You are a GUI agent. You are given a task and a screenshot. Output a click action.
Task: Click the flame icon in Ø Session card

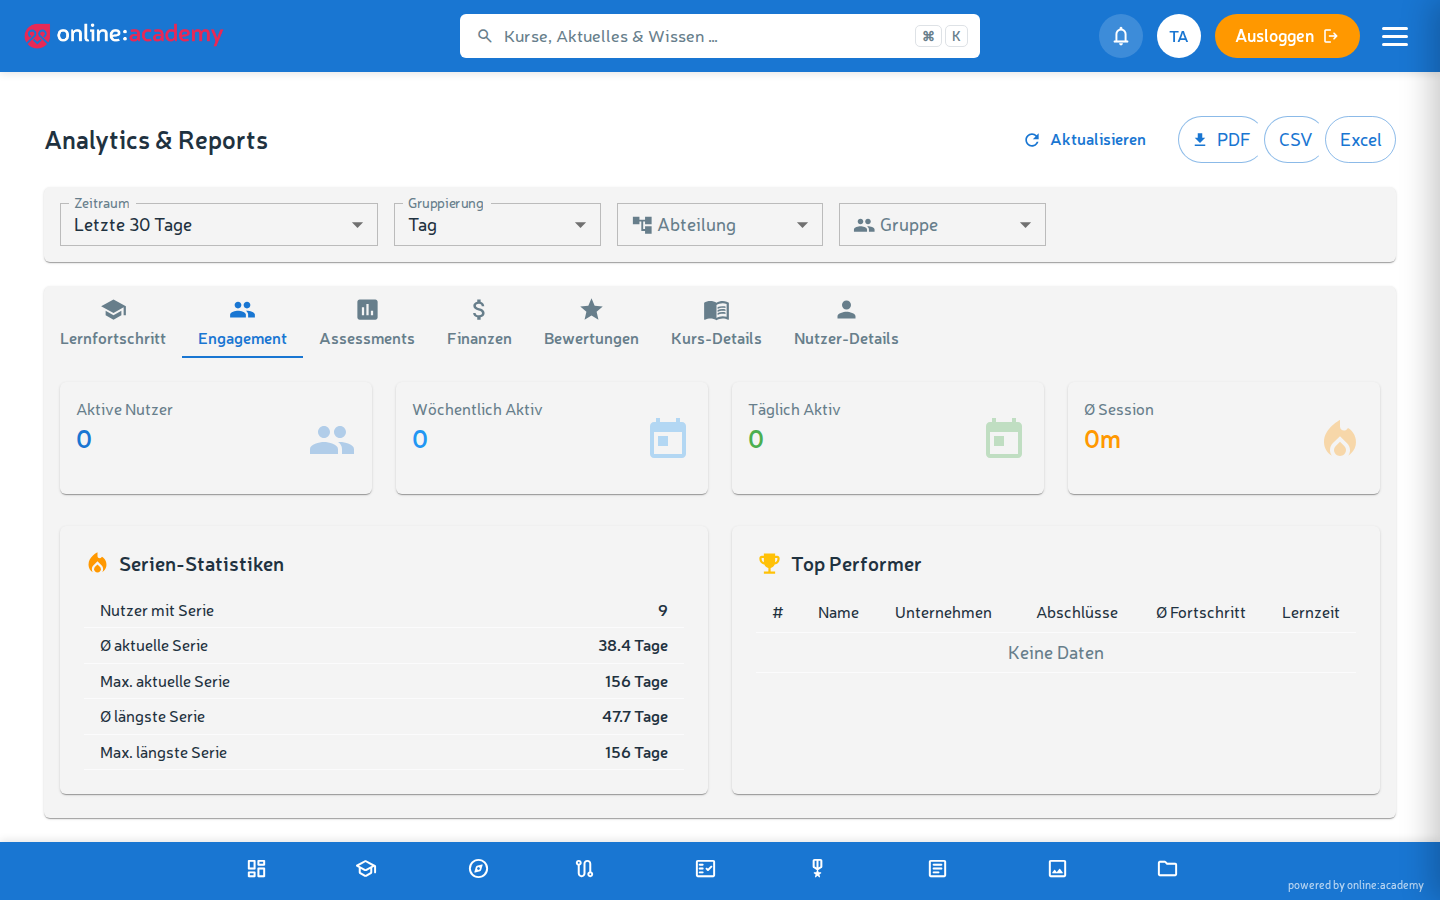[x=1340, y=438]
